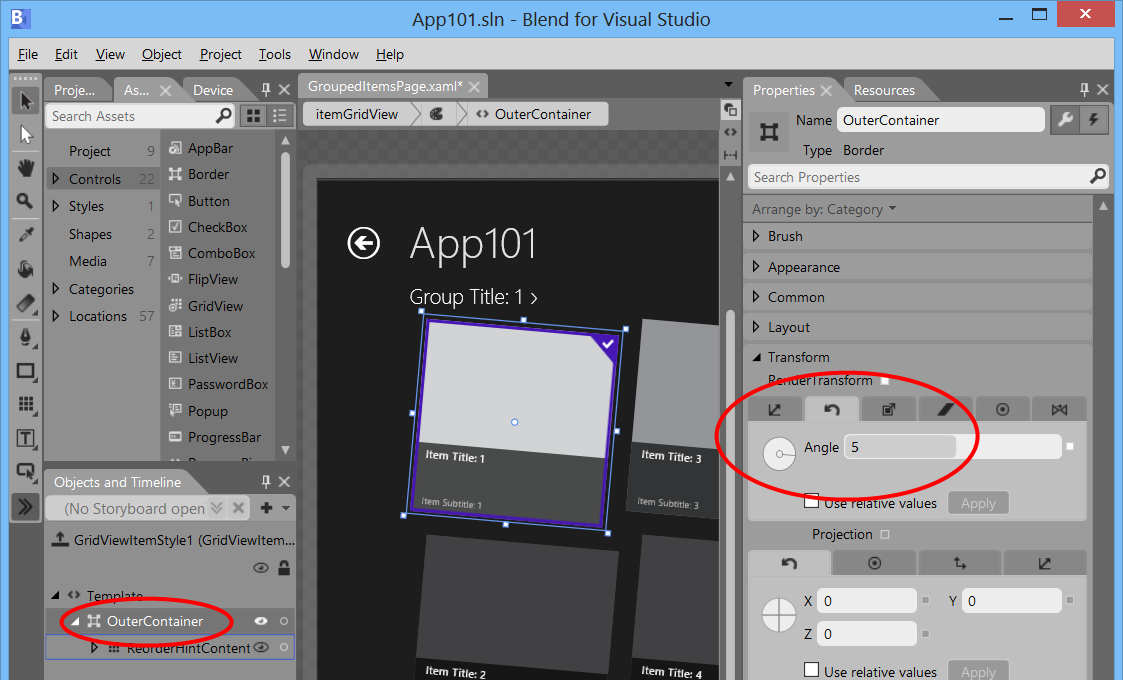This screenshot has height=680, width=1123.
Task: Expand the ReorderHintContent tree node
Action: [95, 648]
